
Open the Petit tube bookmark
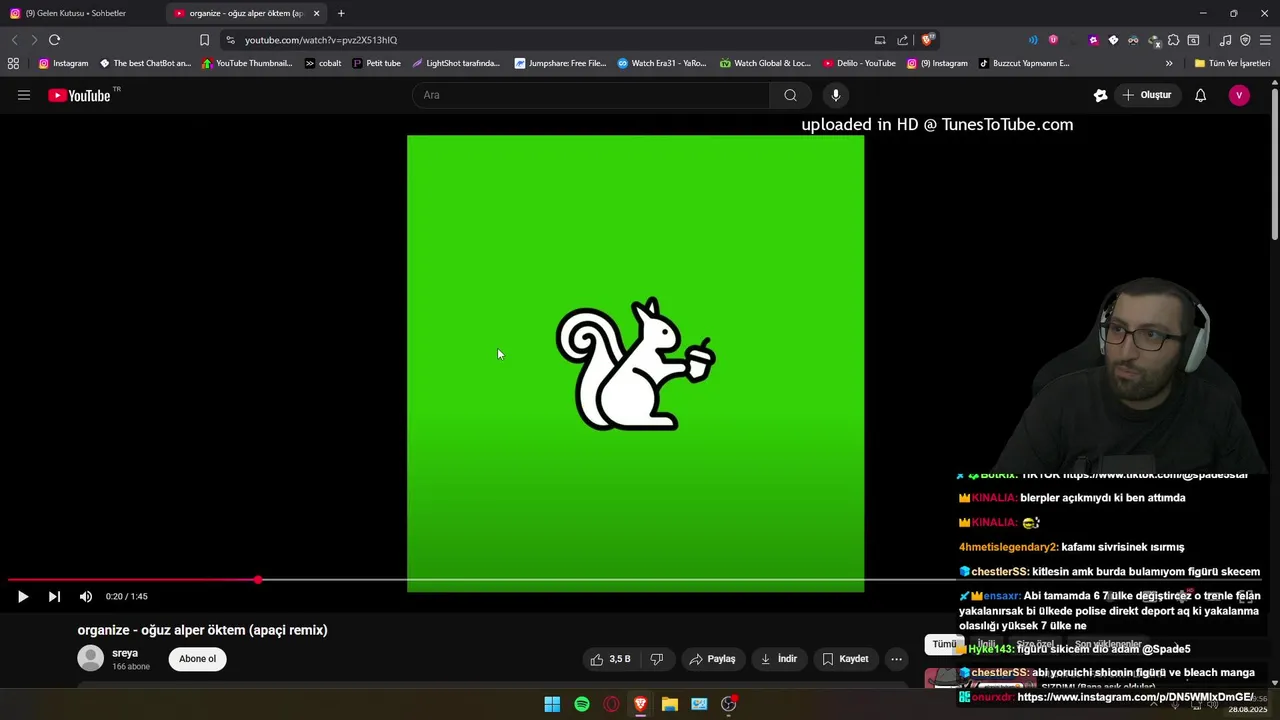click(376, 63)
